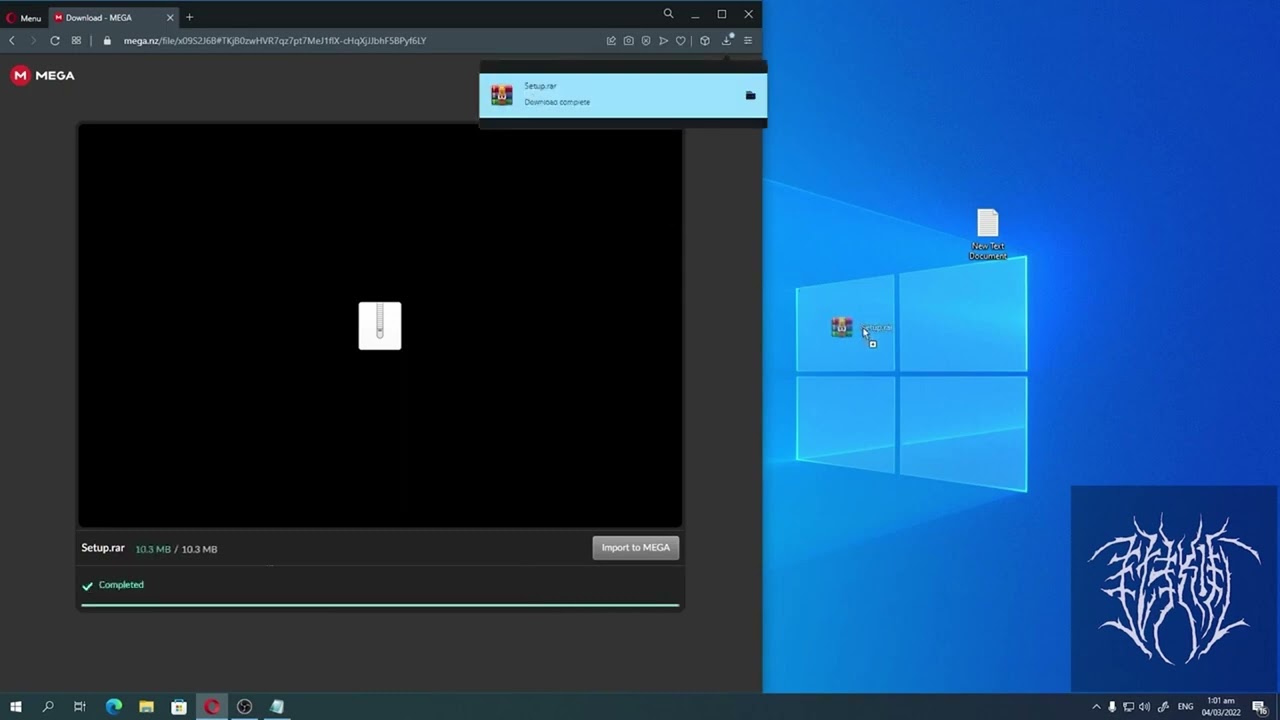The width and height of the screenshot is (1280, 720).
Task: View site security padlock info
Action: point(107,41)
